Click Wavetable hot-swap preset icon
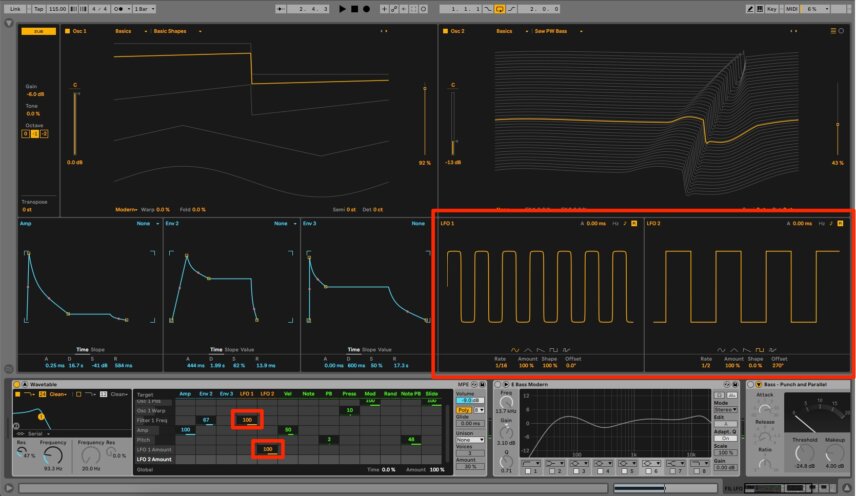 pos(474,385)
